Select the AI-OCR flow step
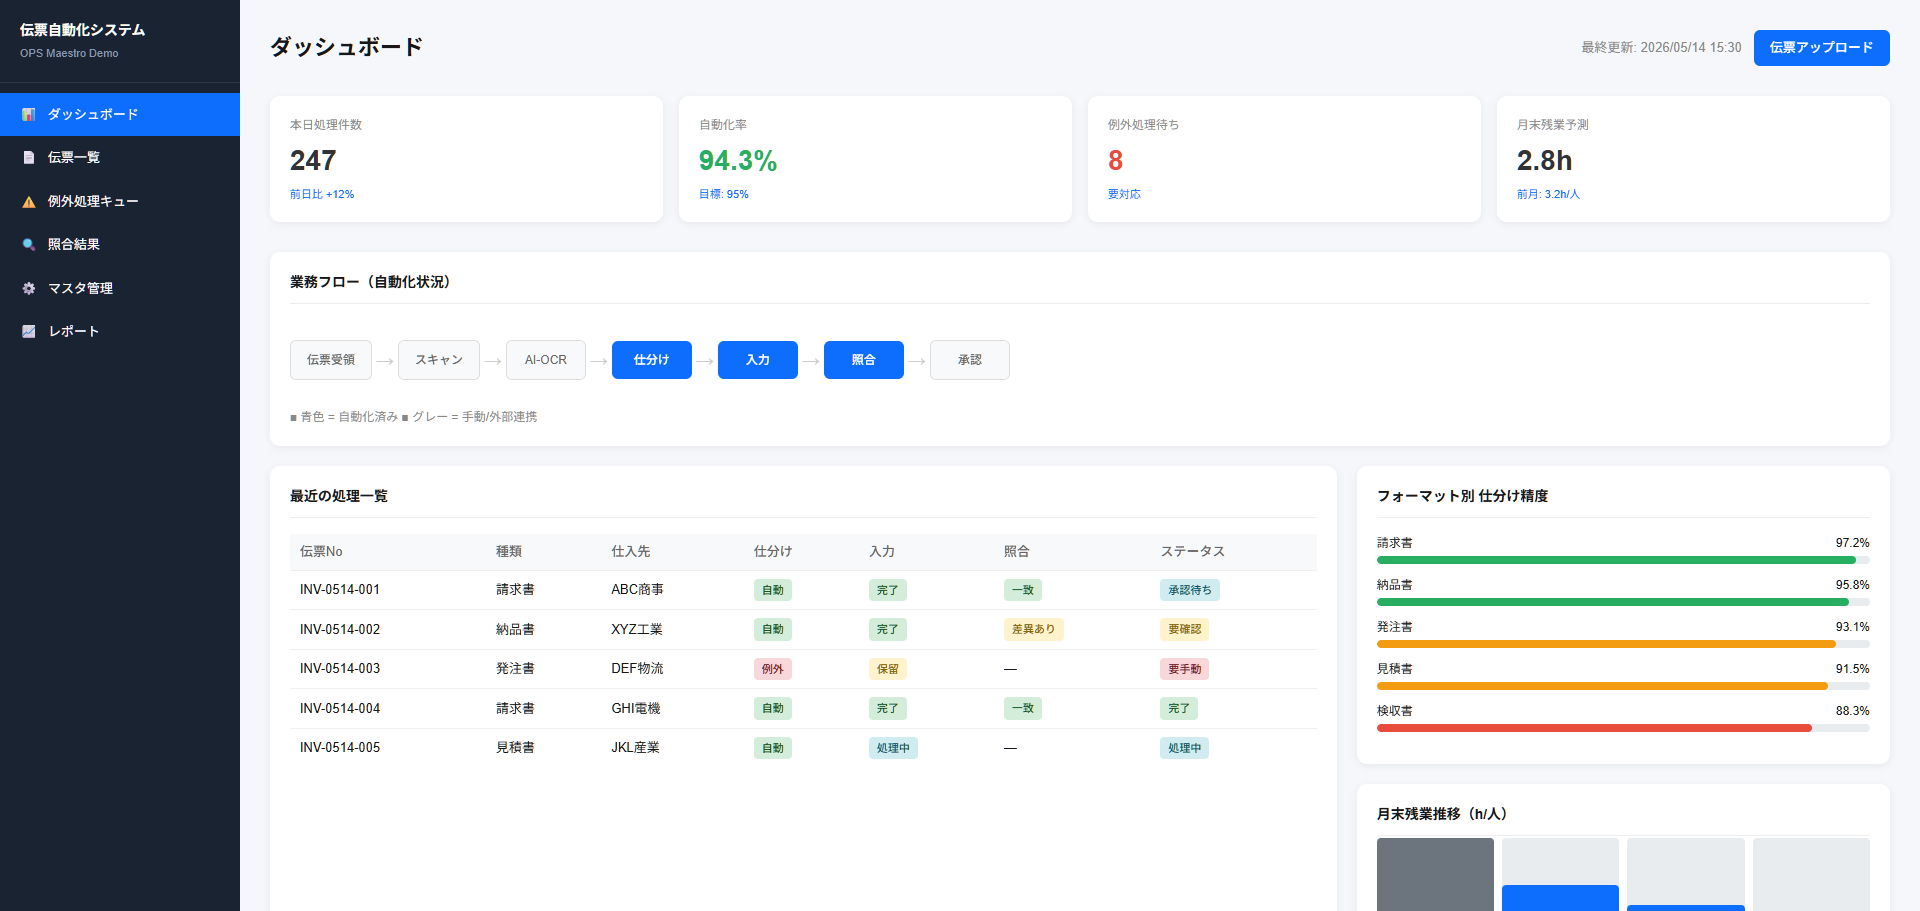Viewport: 1920px width, 911px height. (546, 360)
